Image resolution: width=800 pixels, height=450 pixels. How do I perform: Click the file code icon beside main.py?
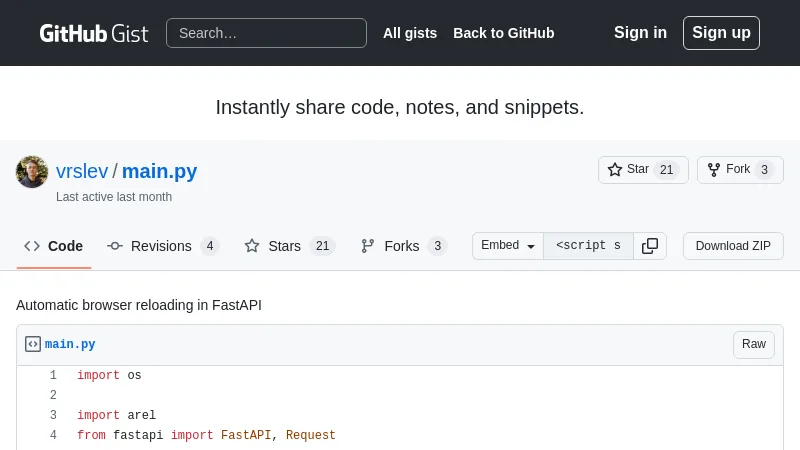pyautogui.click(x=33, y=344)
